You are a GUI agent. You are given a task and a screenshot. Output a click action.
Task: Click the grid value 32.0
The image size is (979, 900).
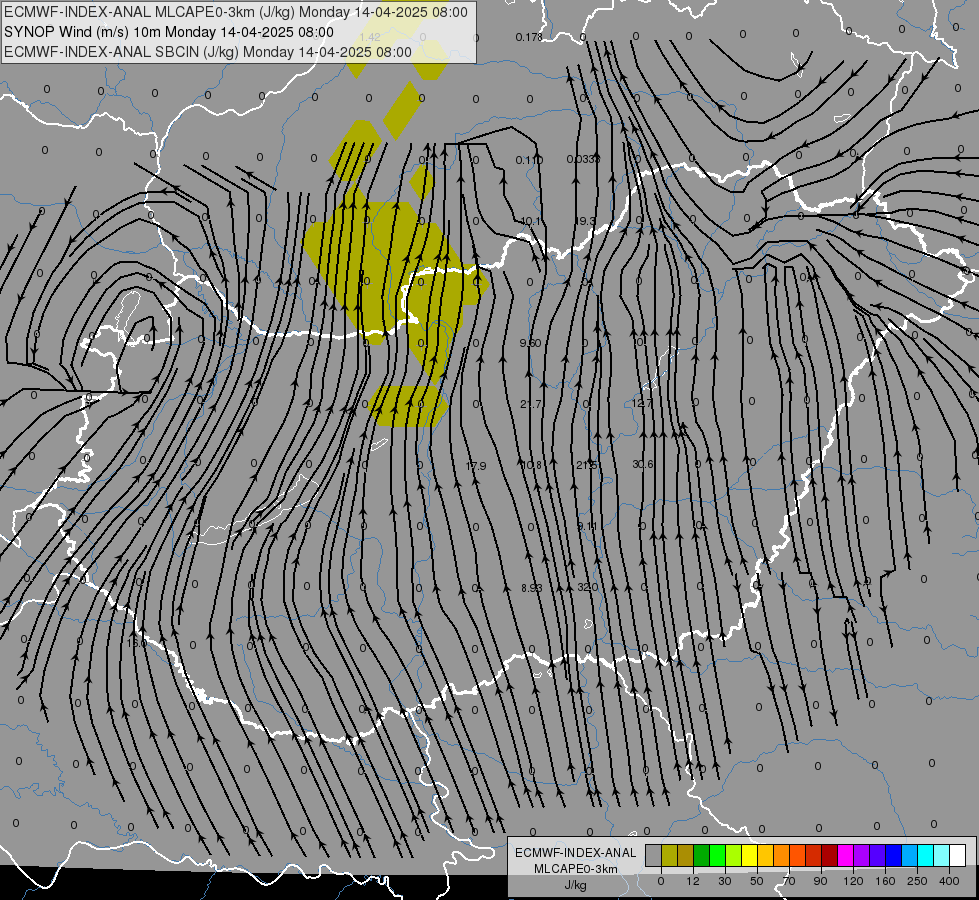[x=588, y=587]
